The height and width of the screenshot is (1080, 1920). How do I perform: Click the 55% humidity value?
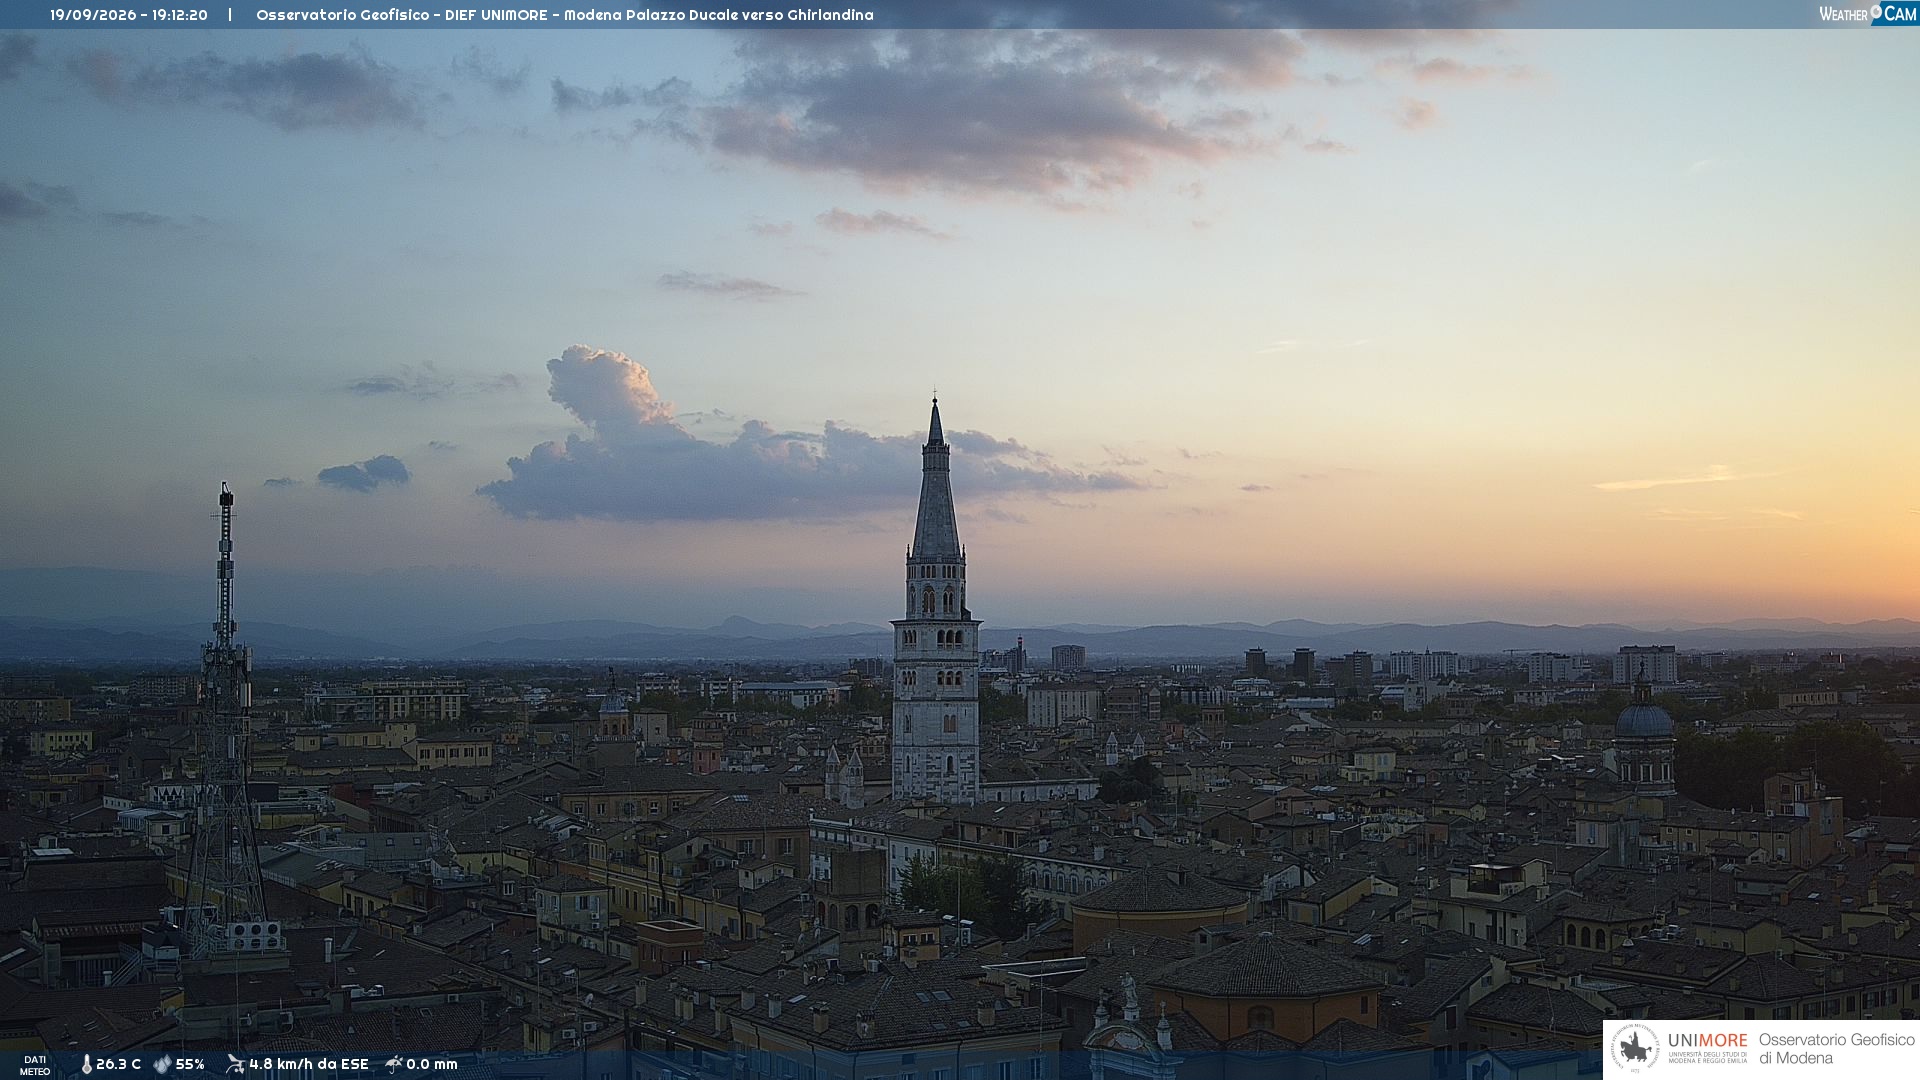coord(190,1064)
